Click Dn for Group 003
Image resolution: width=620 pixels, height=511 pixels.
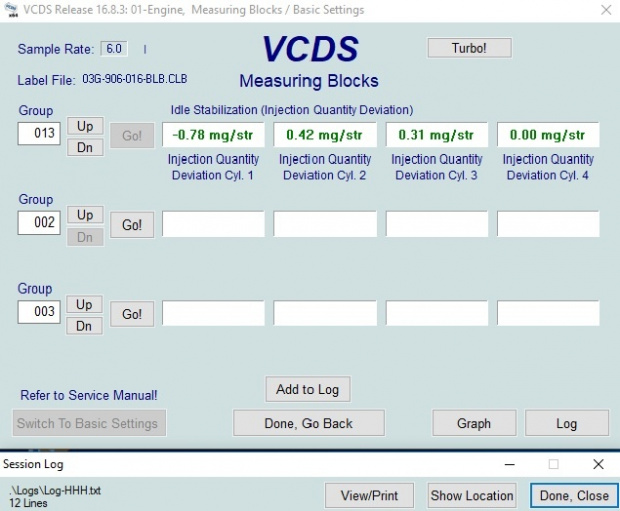(84, 326)
